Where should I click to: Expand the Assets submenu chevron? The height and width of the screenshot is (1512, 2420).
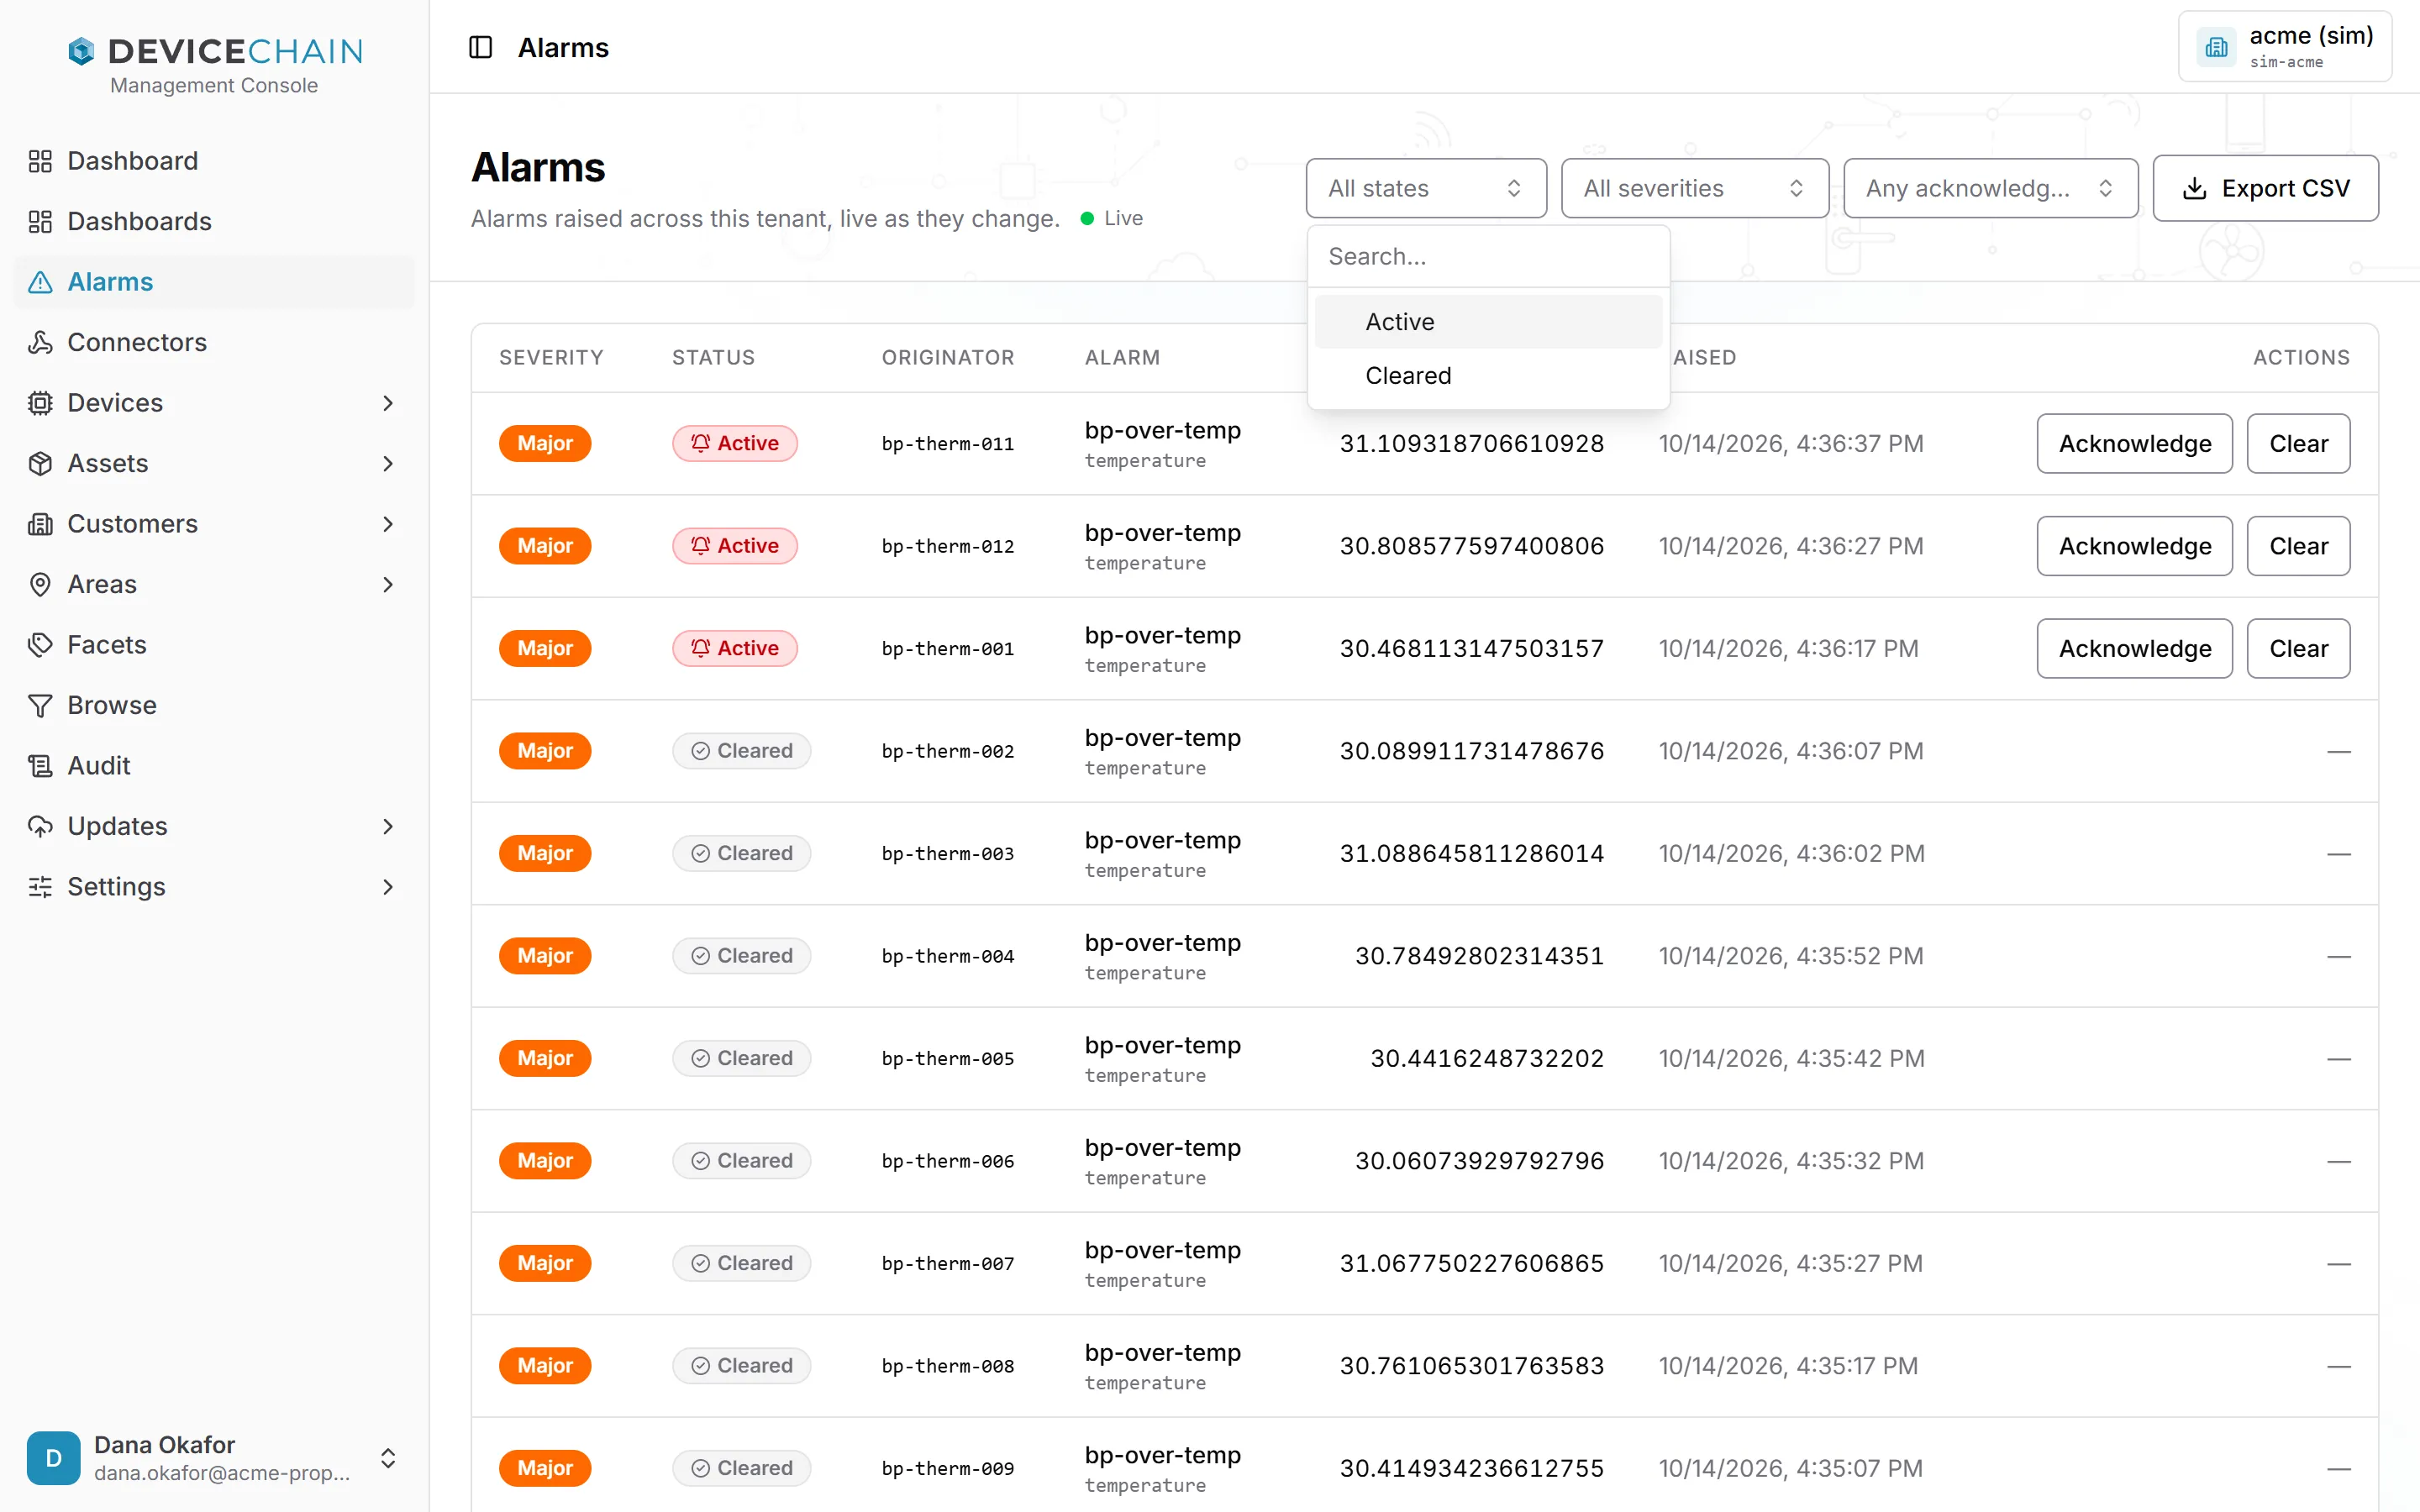[x=388, y=463]
